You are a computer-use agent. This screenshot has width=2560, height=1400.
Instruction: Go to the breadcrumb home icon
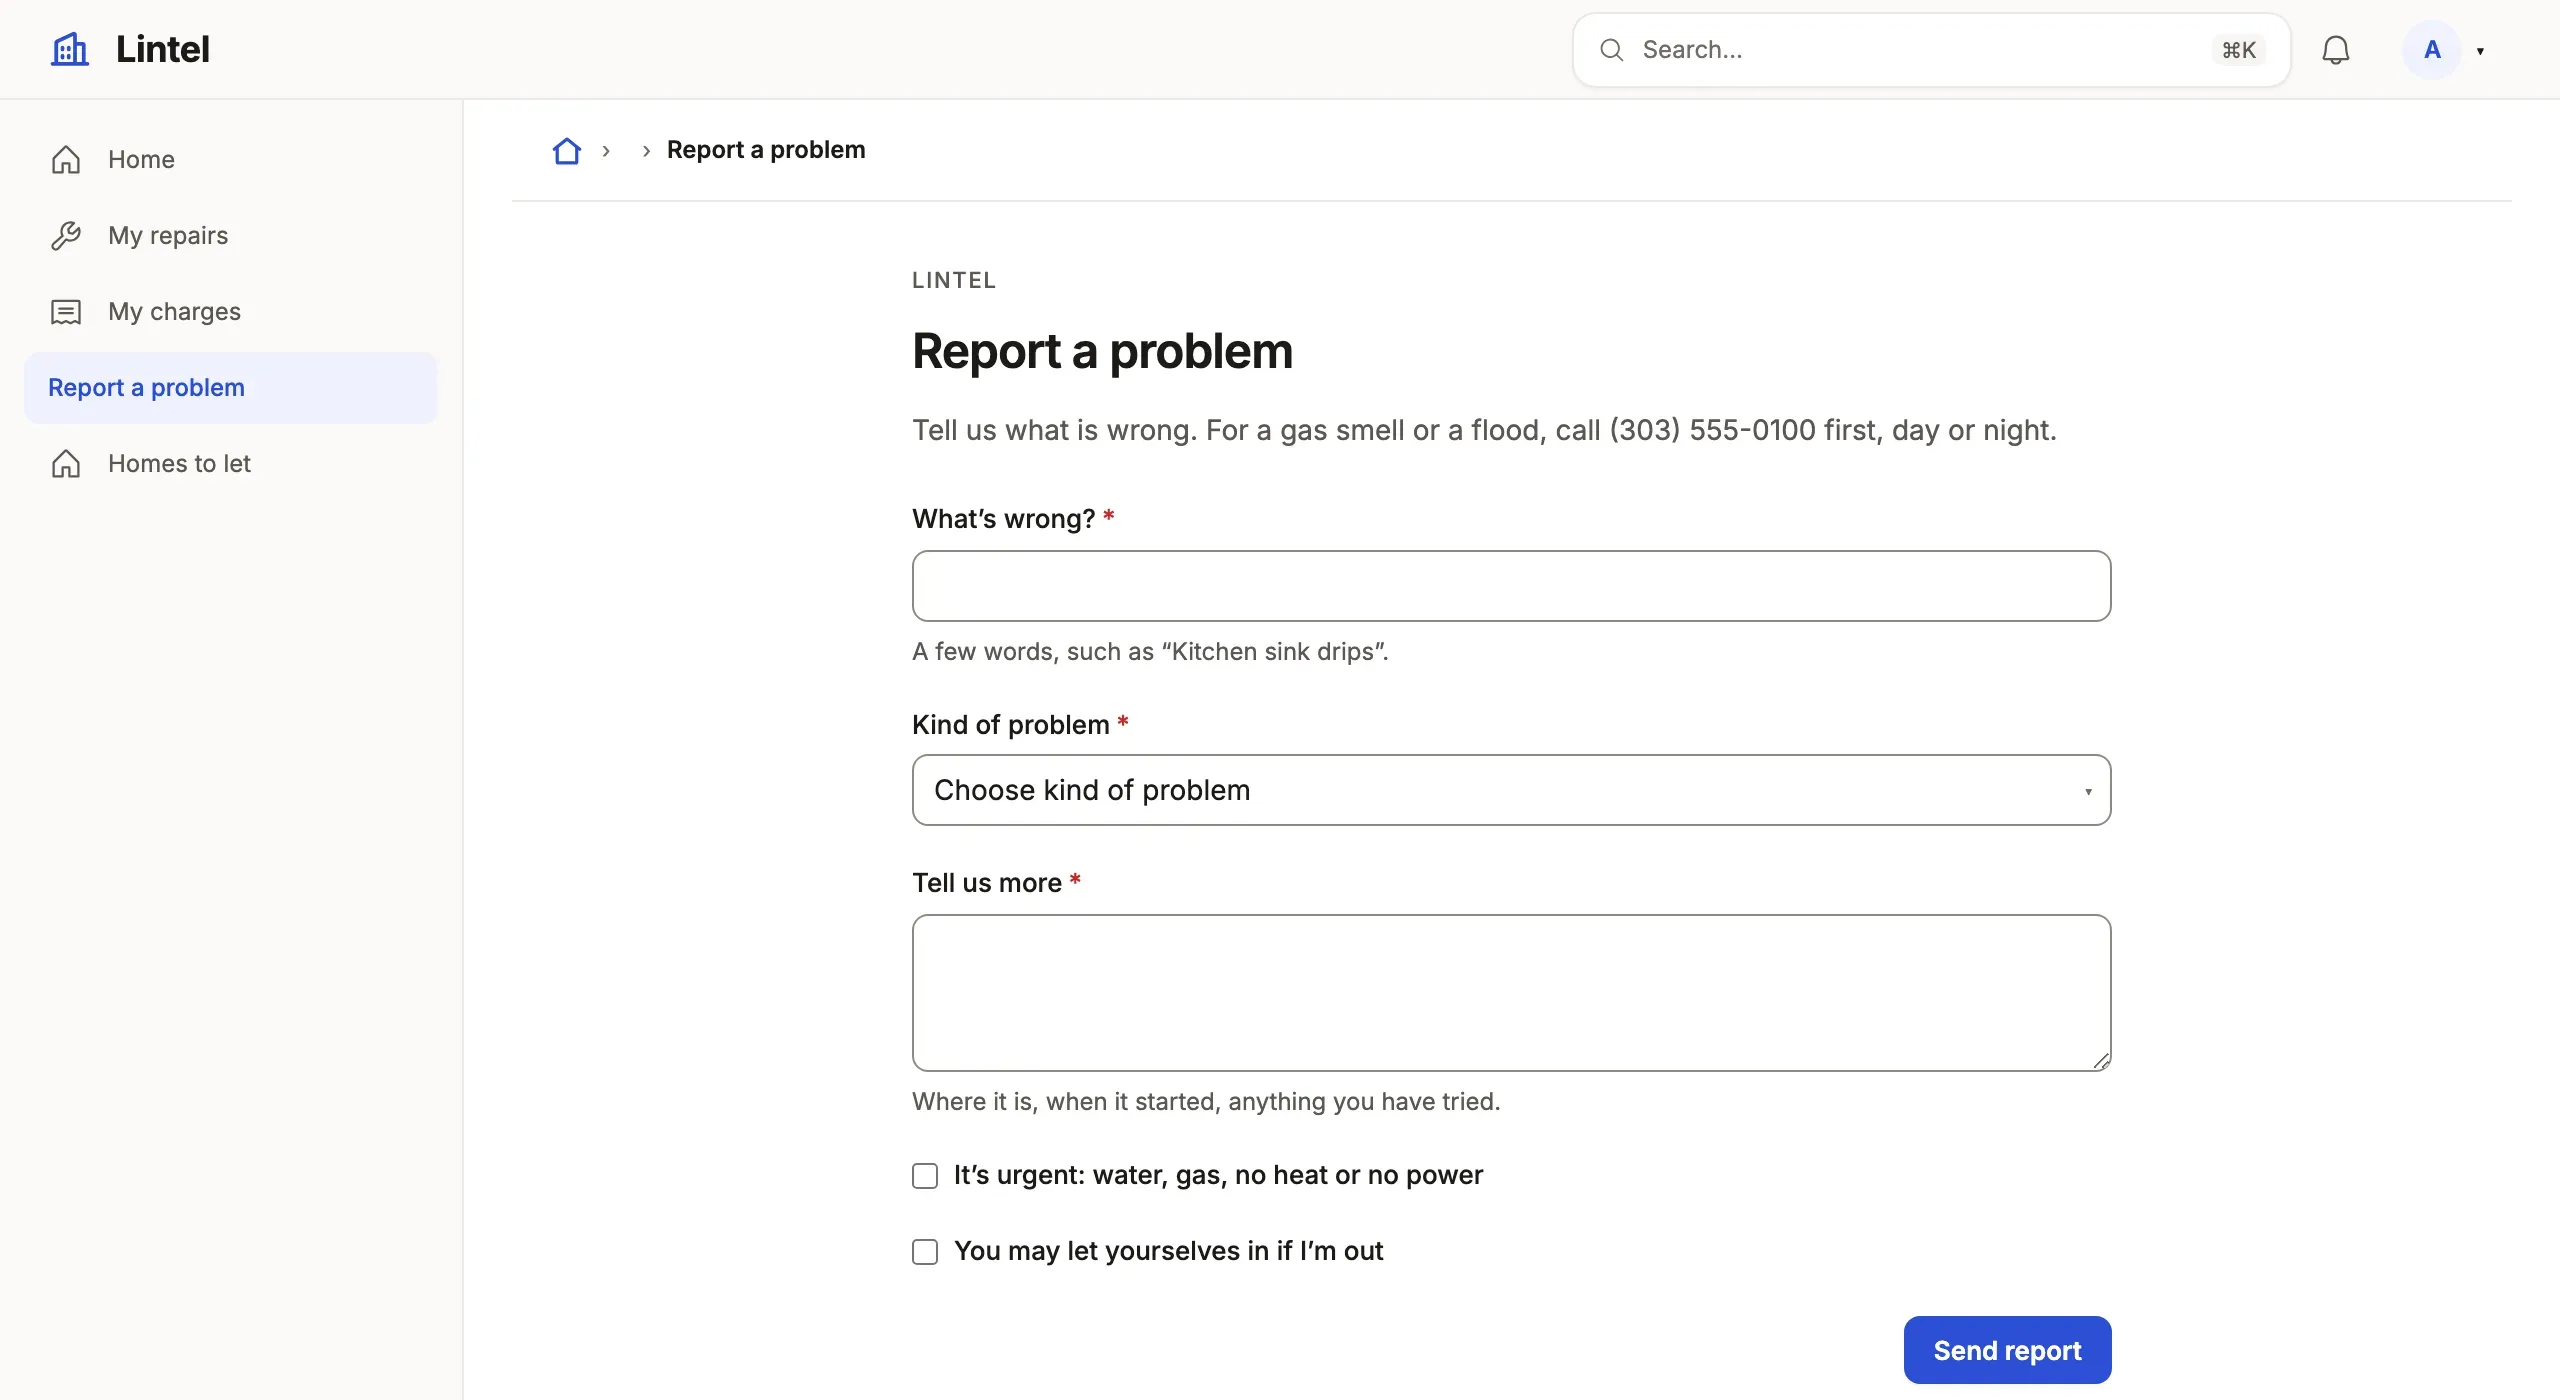pos(567,151)
